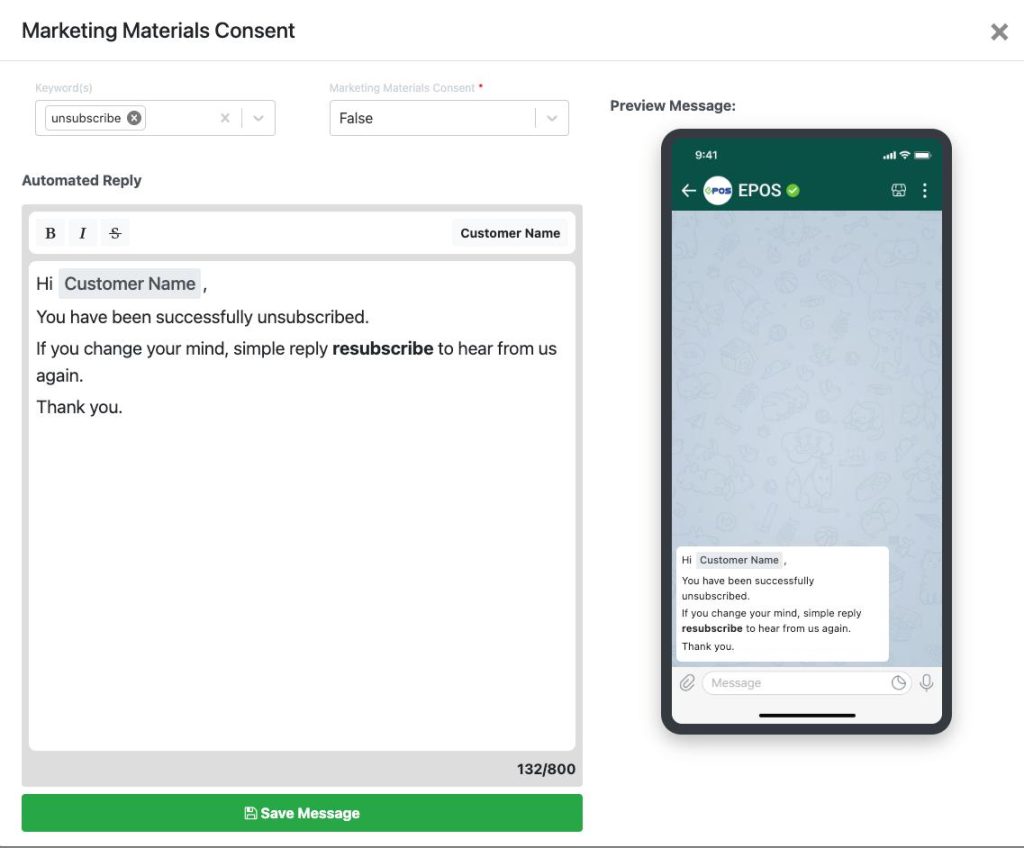Viewport: 1024px width, 848px height.
Task: Toggle italic formatting in the editor
Action: click(x=82, y=233)
